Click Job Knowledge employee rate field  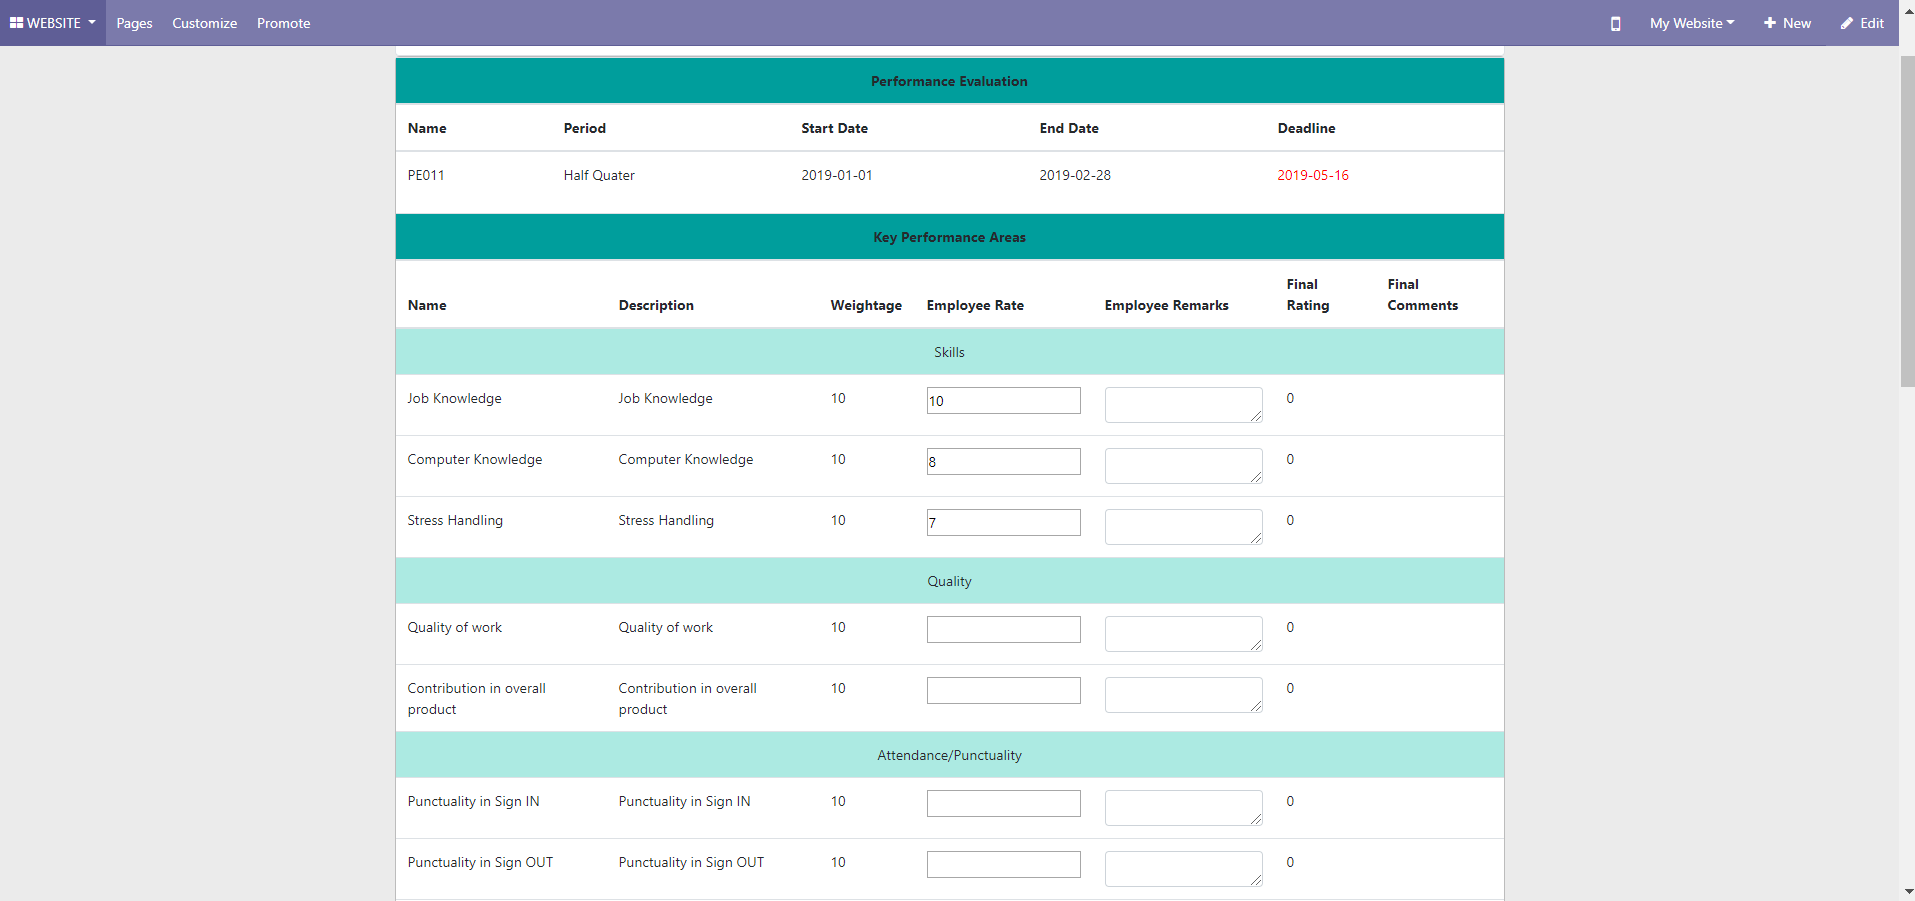(1003, 400)
